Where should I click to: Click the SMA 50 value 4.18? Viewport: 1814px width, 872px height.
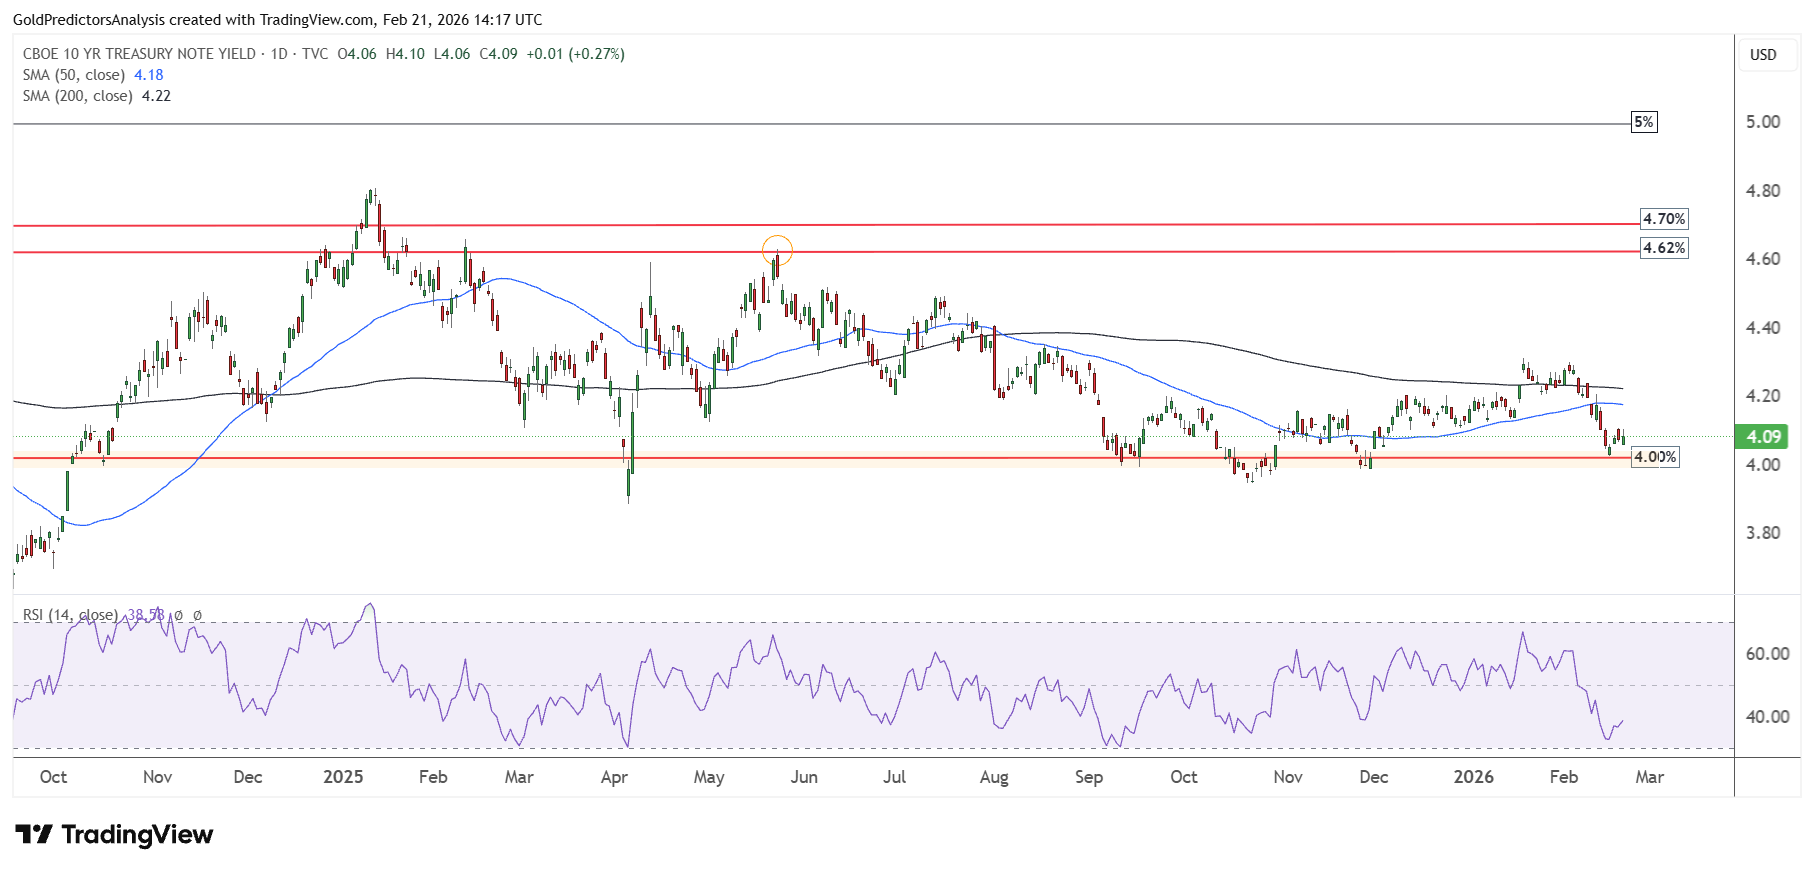coord(149,75)
